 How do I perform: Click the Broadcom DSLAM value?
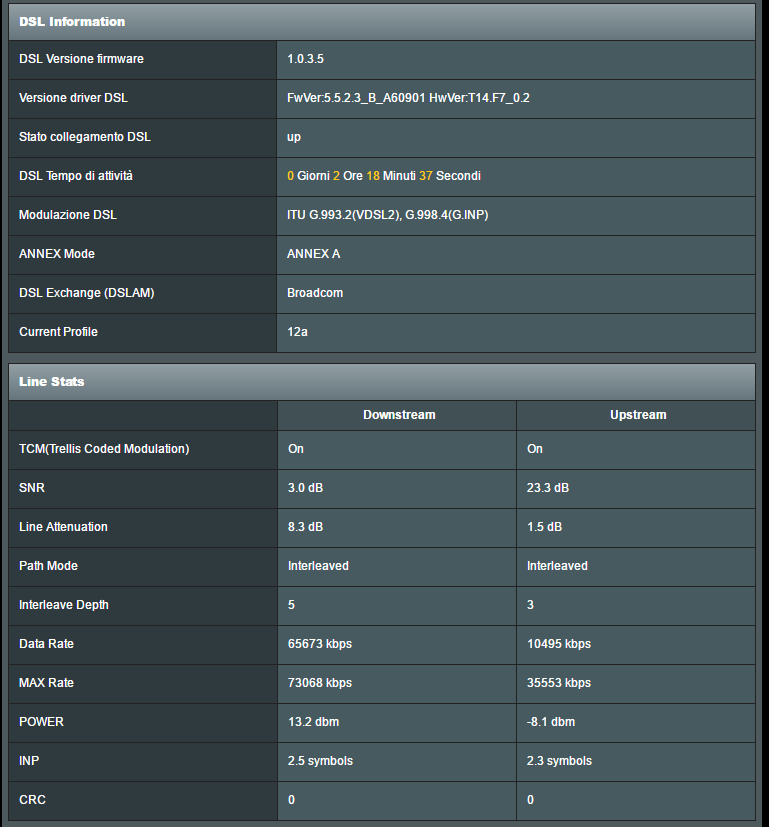click(315, 293)
